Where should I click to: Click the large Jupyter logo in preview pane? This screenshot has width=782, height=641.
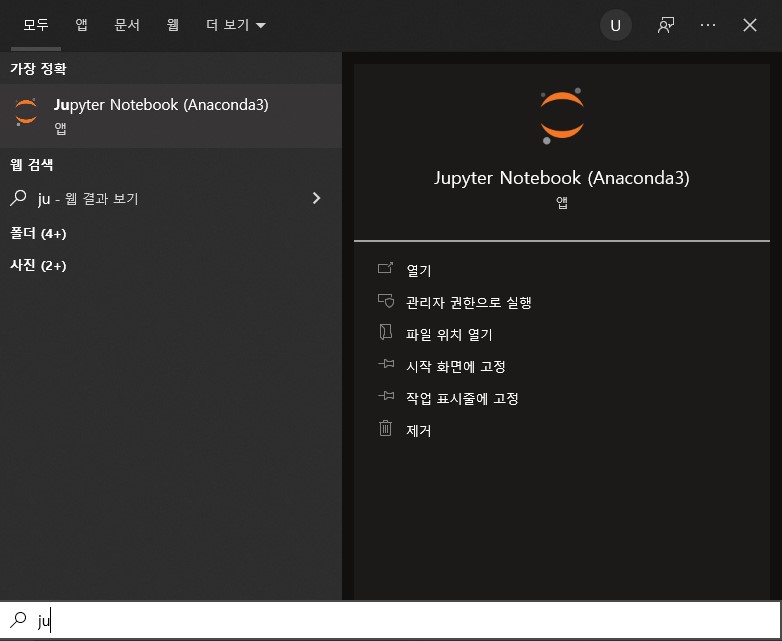562,116
